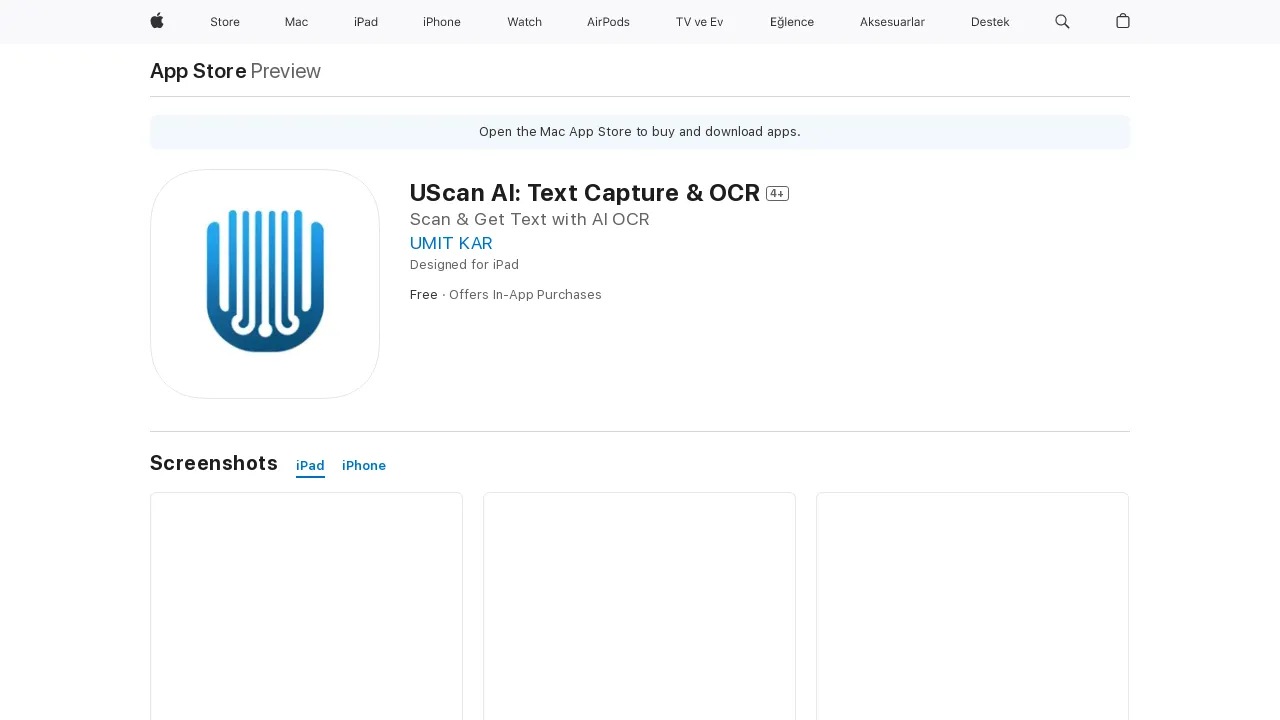Click the first screenshot placeholder
The height and width of the screenshot is (720, 1280).
(306, 605)
